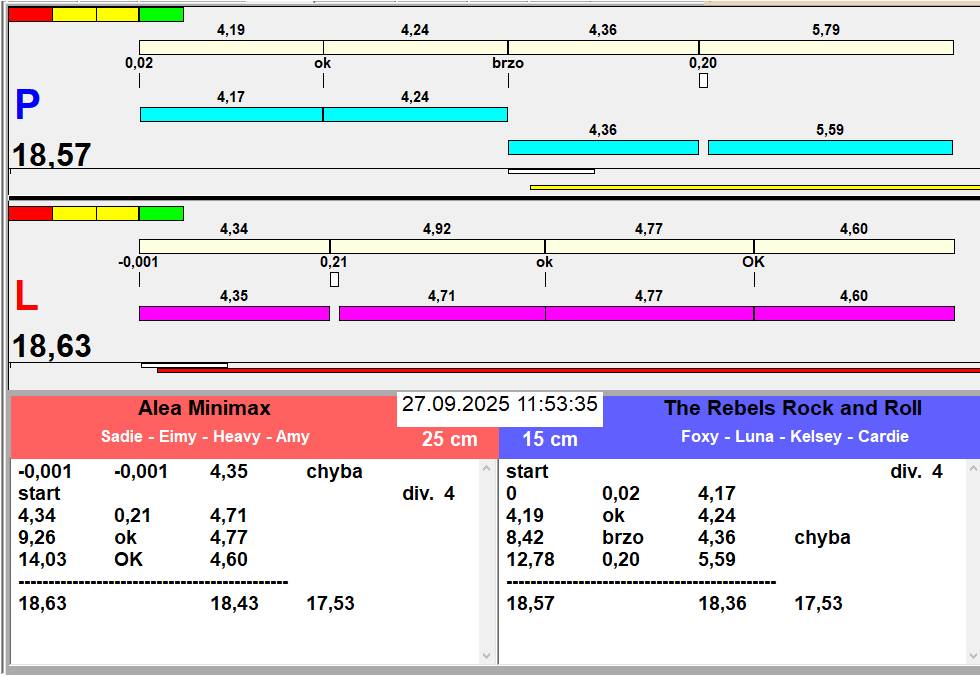Click the uppercase 'OK' label in lane L chart
This screenshot has height=676, width=980.
click(753, 262)
